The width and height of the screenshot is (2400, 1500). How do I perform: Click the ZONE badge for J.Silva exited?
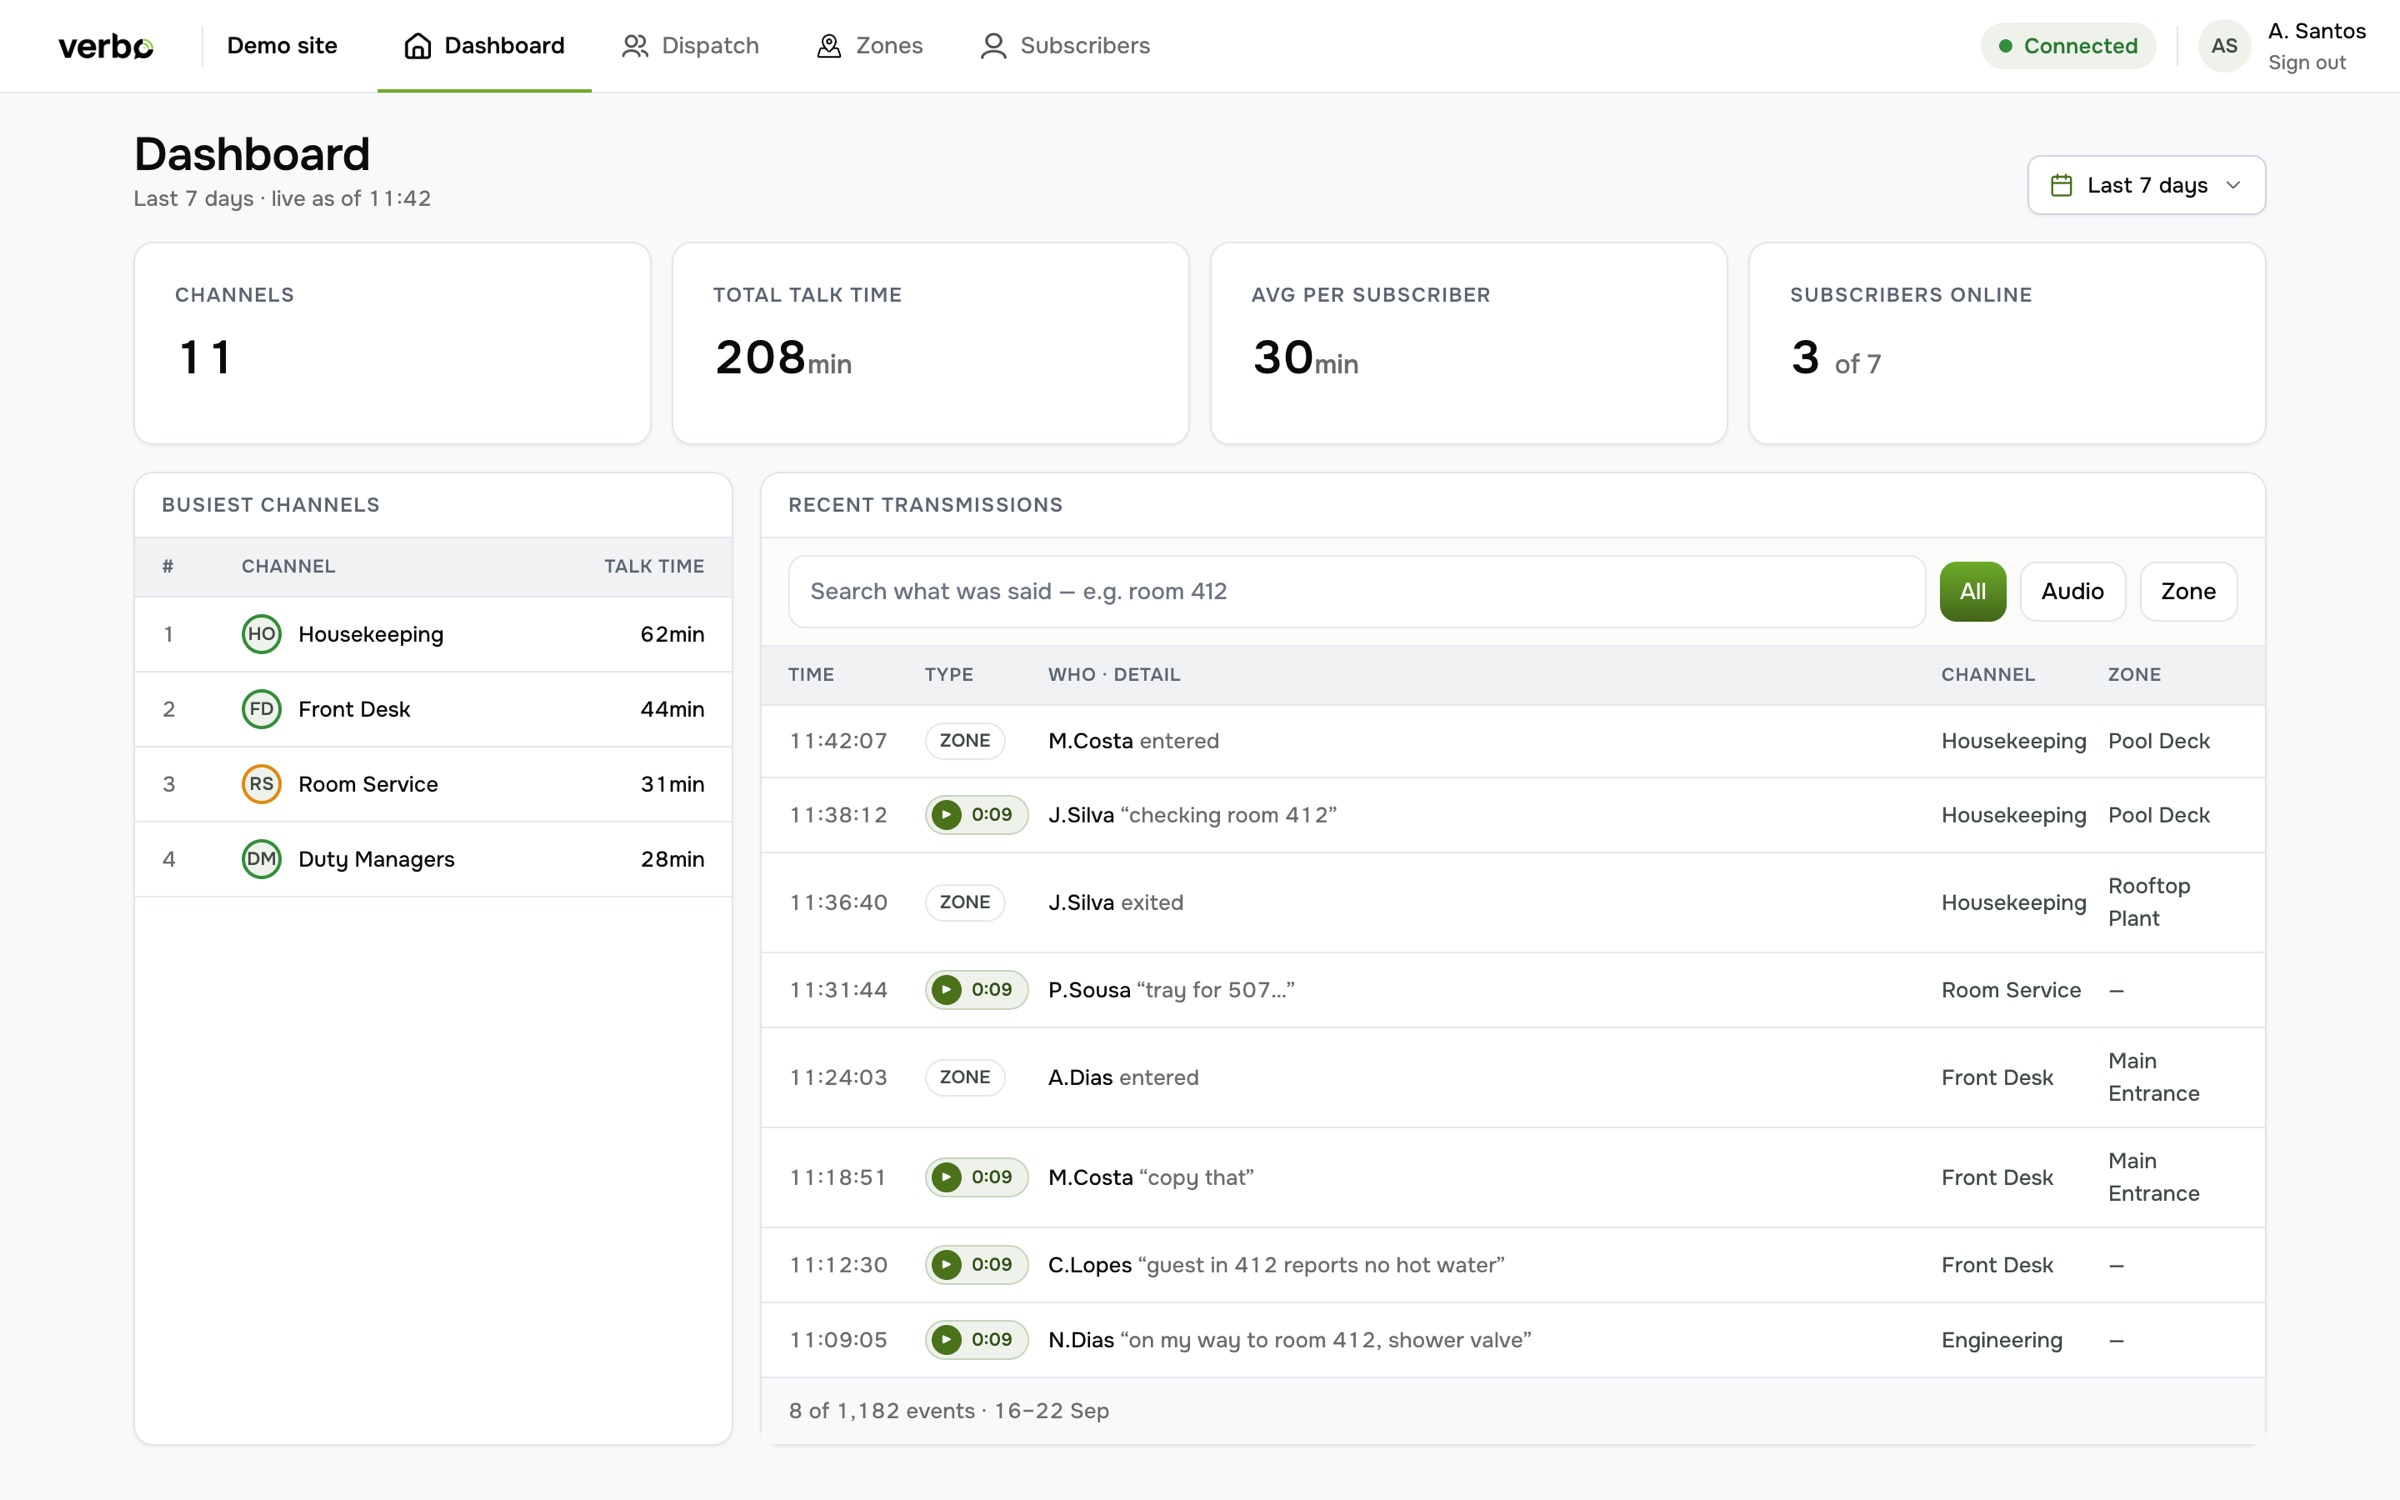point(964,902)
